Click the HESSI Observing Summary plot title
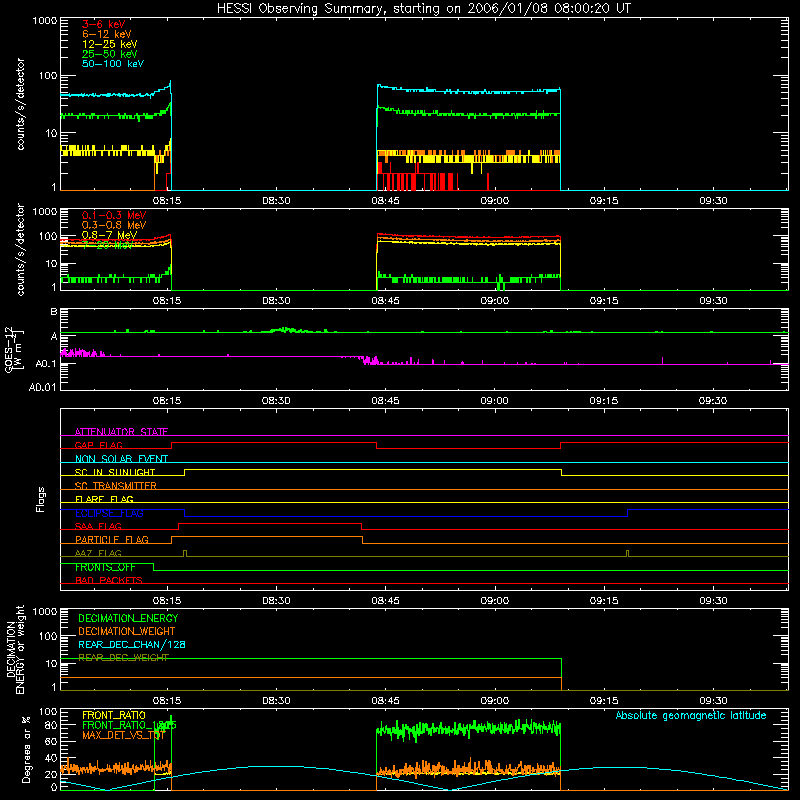Screen dimensions: 800x800 pos(423,9)
